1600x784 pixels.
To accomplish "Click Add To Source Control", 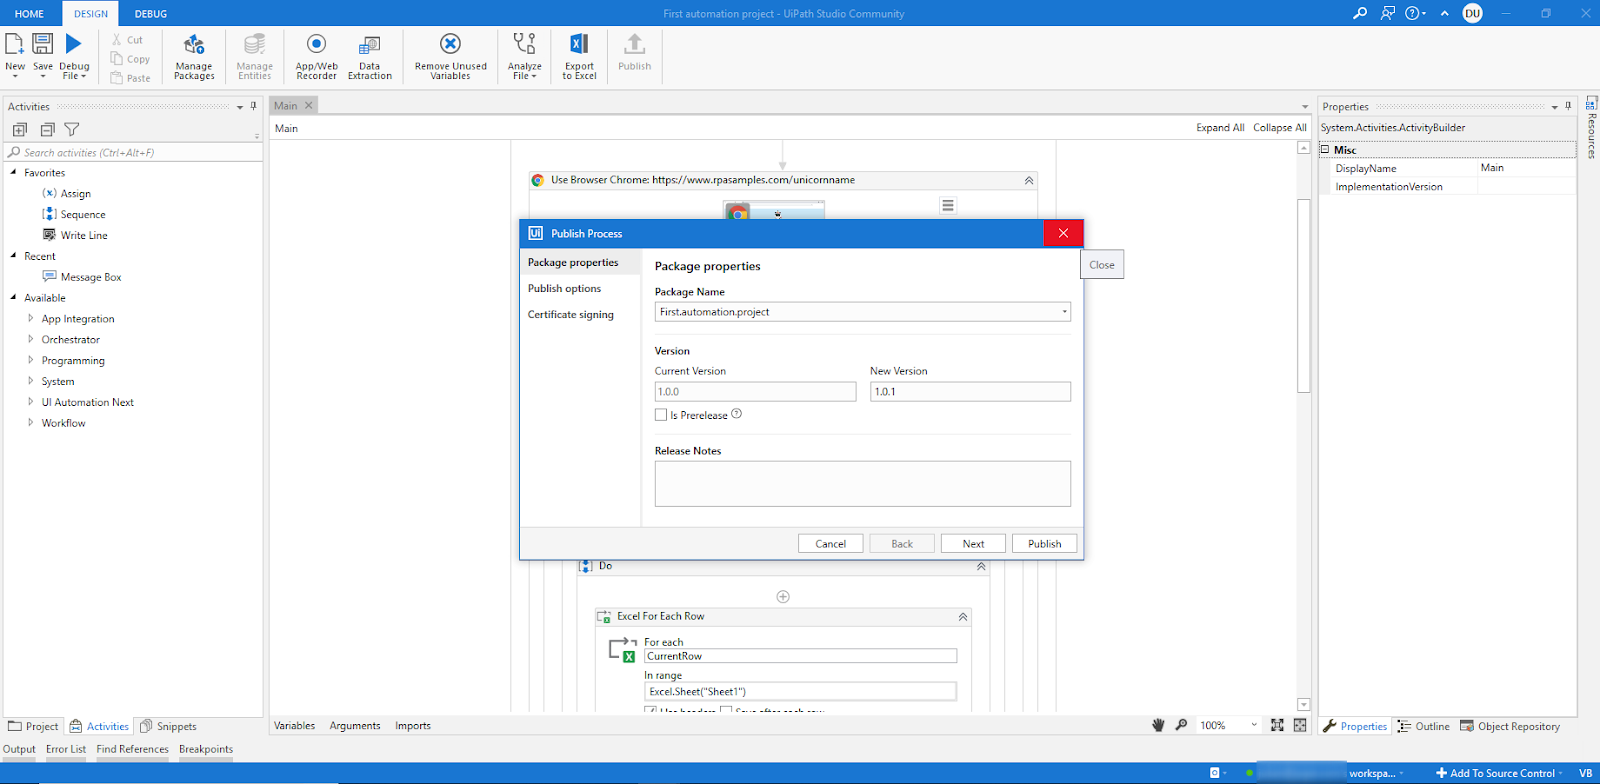I will [x=1496, y=773].
